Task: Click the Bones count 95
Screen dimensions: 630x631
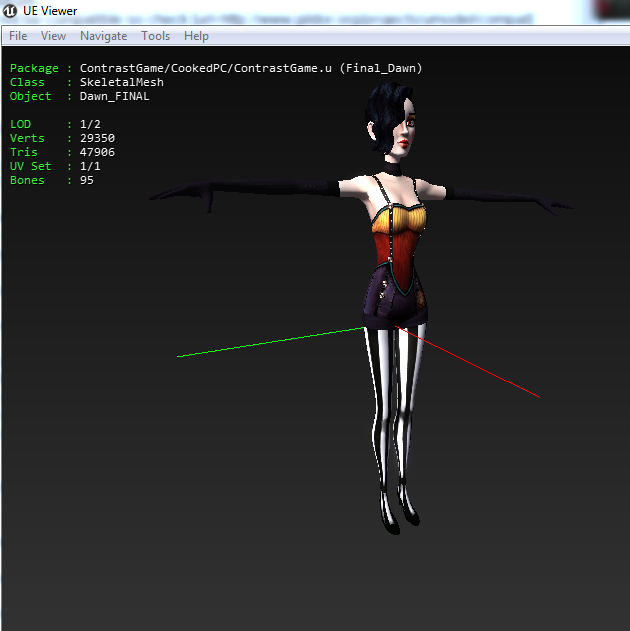Action: tap(87, 180)
